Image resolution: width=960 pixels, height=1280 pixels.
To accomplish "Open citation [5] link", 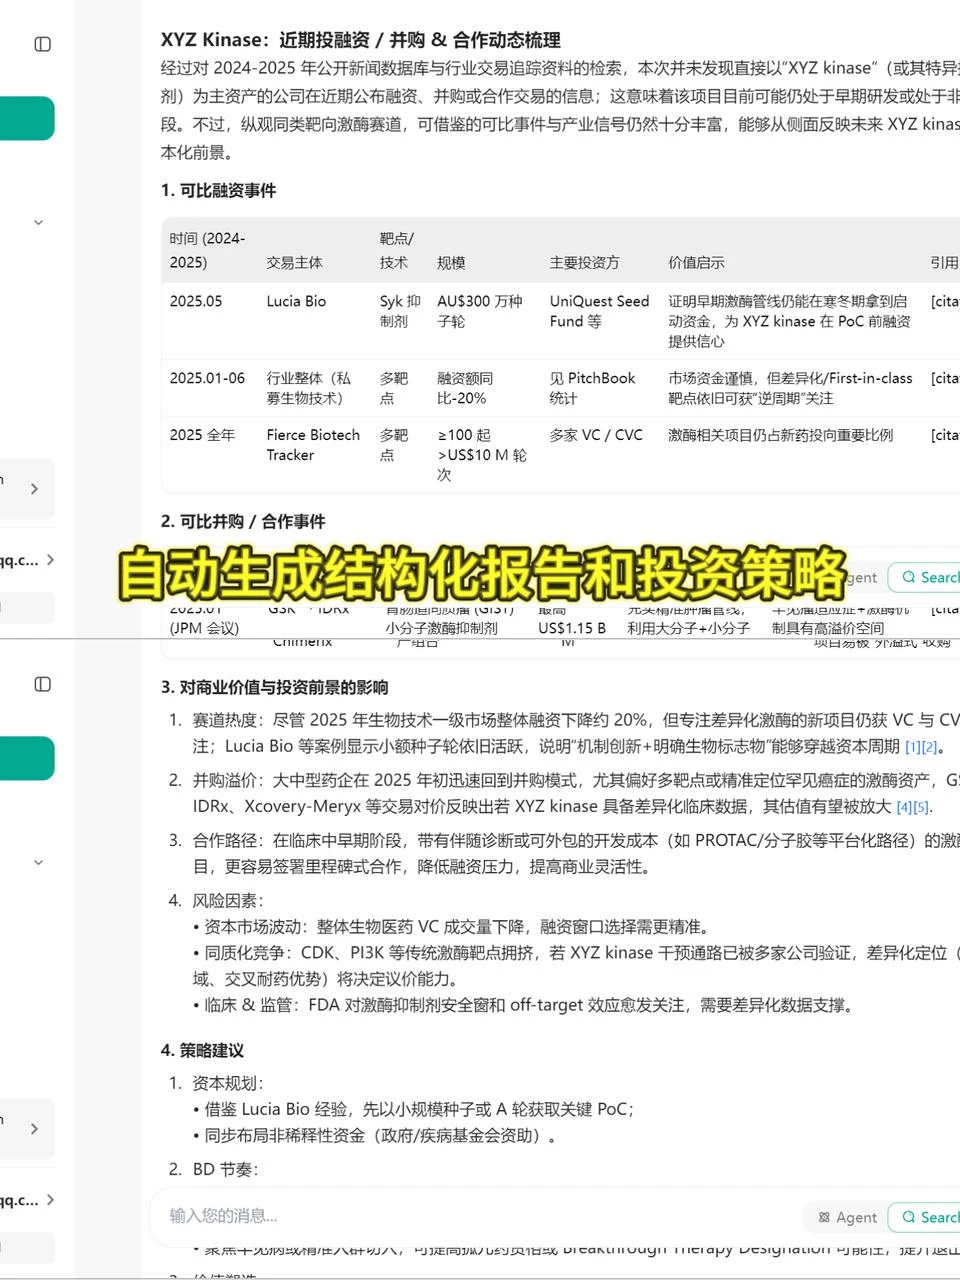I will (x=921, y=806).
